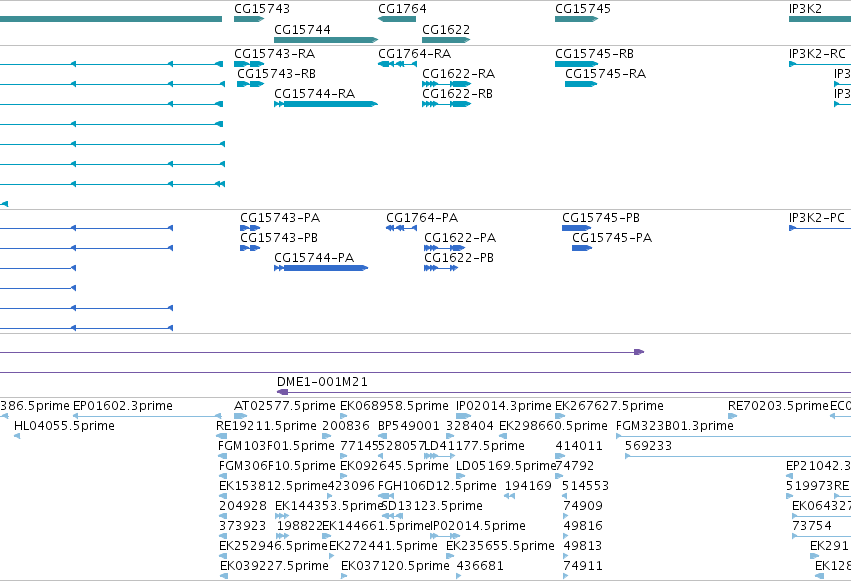Click the feature labeled 194169
Screen dimensions: 851x581
point(510,496)
